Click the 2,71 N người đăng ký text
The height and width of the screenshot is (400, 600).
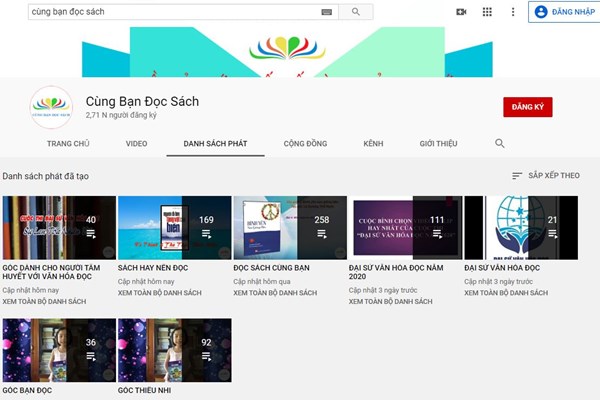(x=121, y=115)
